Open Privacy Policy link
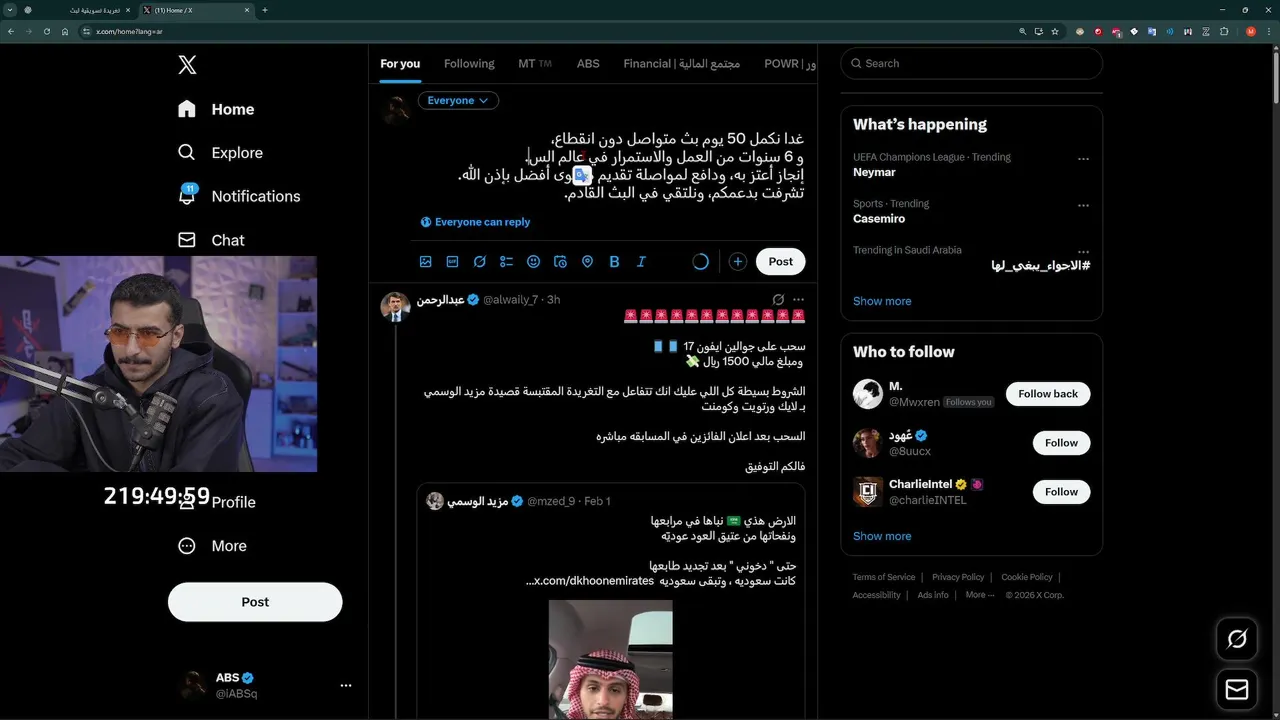1280x720 pixels. (x=958, y=577)
